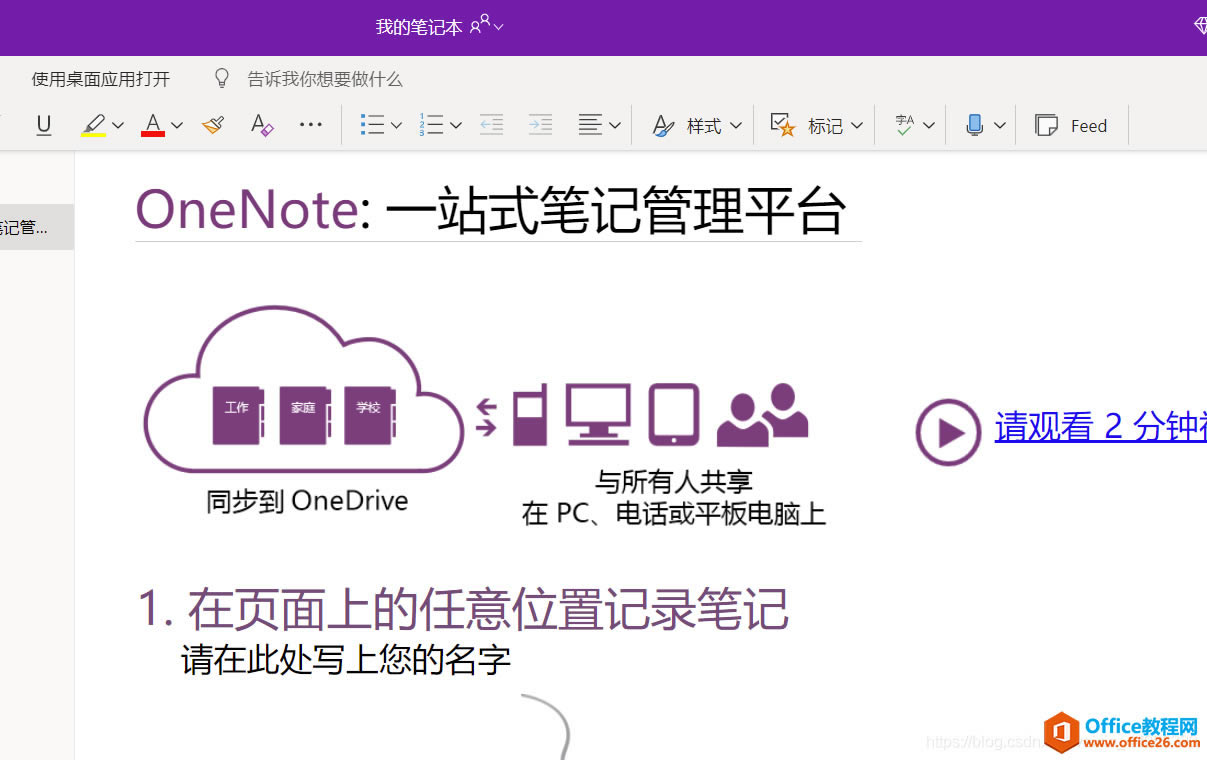Increase the paragraph indent
The height and width of the screenshot is (760, 1207).
[540, 125]
